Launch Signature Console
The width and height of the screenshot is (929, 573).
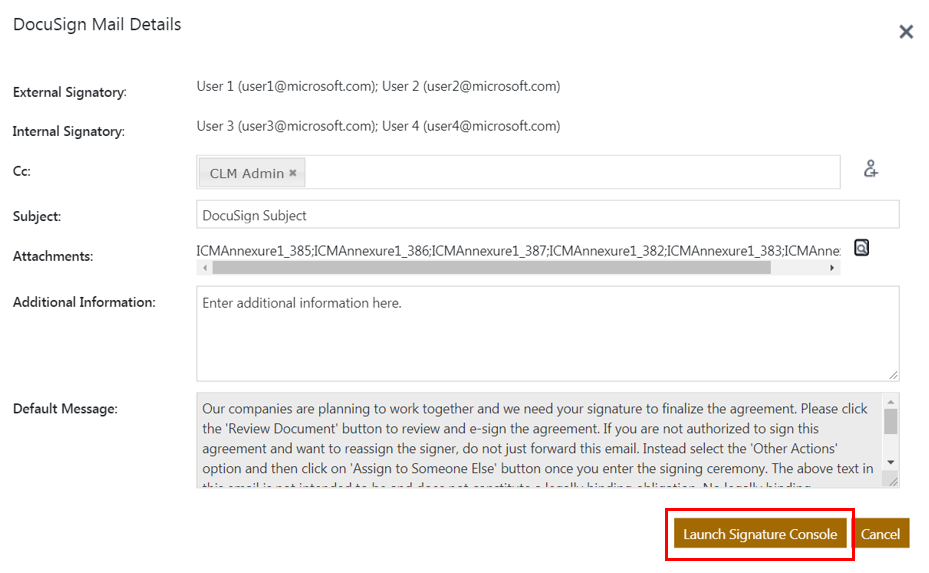[x=760, y=534]
